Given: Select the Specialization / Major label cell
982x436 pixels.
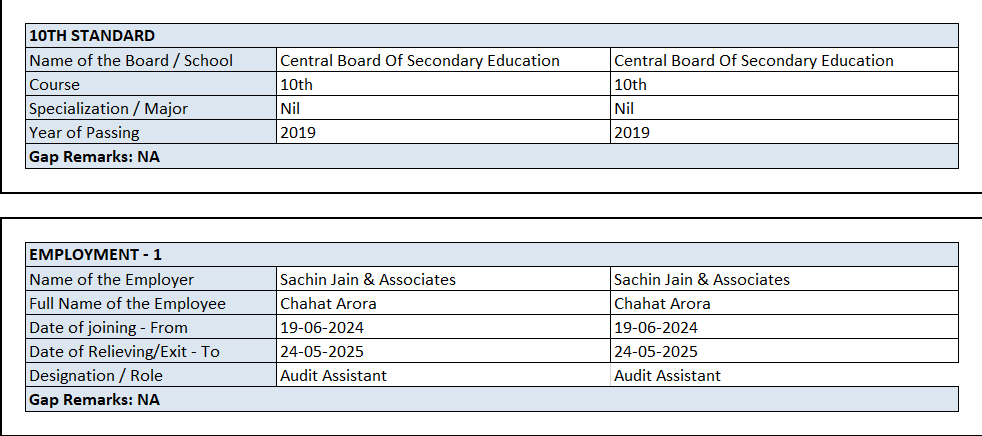Looking at the screenshot, I should click(109, 108).
